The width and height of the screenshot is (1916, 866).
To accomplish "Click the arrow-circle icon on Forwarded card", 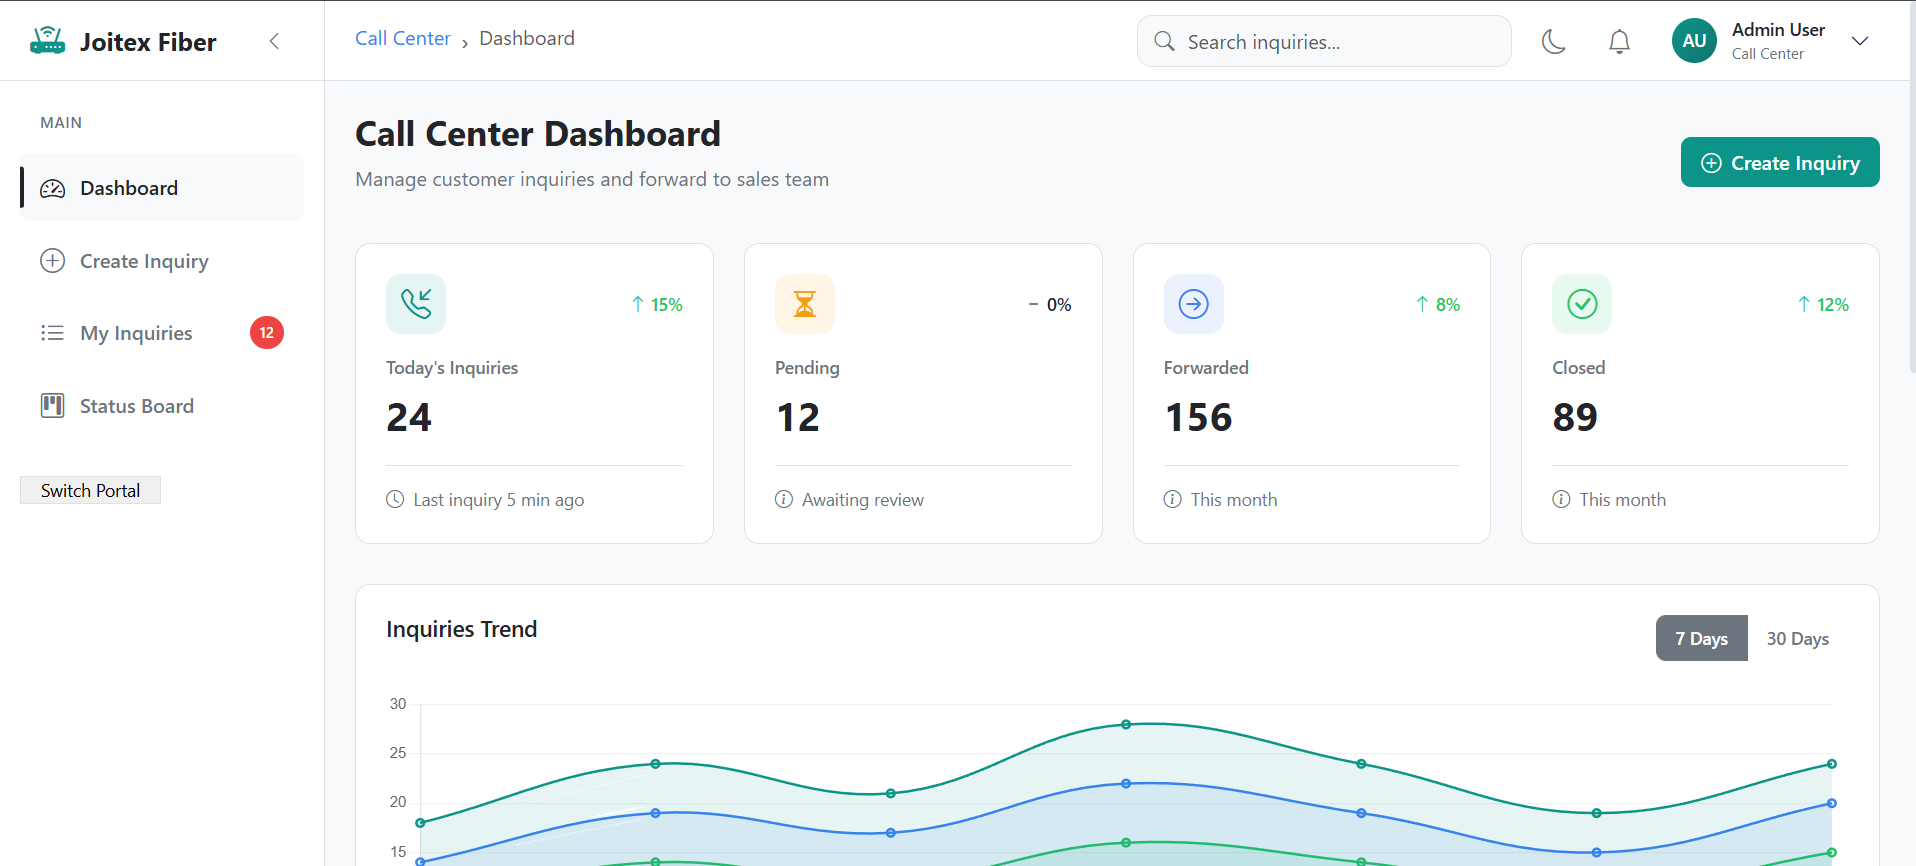I will (1194, 304).
